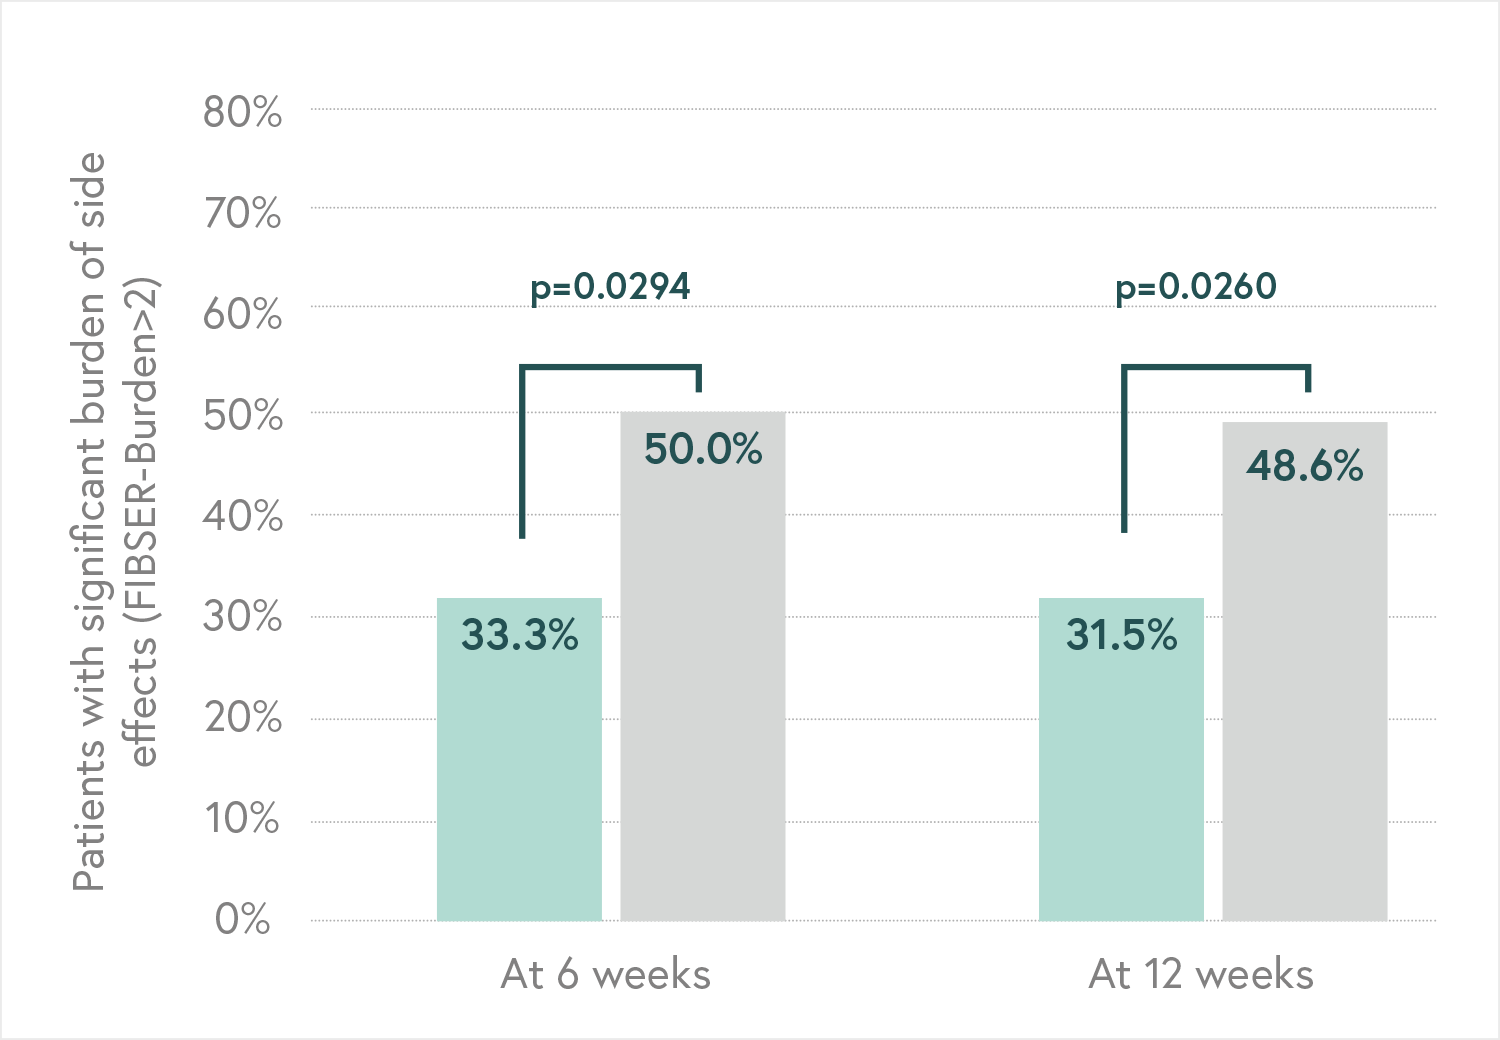Click the 'At 6 weeks' axis label
The height and width of the screenshot is (1040, 1500).
pyautogui.click(x=606, y=974)
